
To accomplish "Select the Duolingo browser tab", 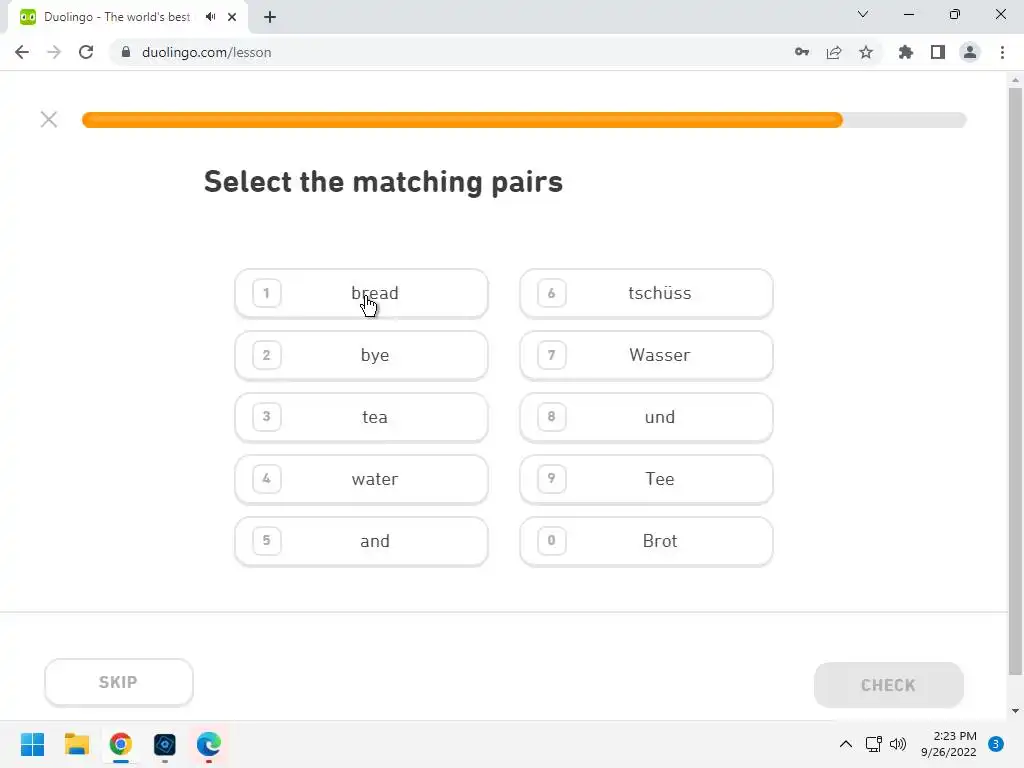I will click(x=110, y=17).
